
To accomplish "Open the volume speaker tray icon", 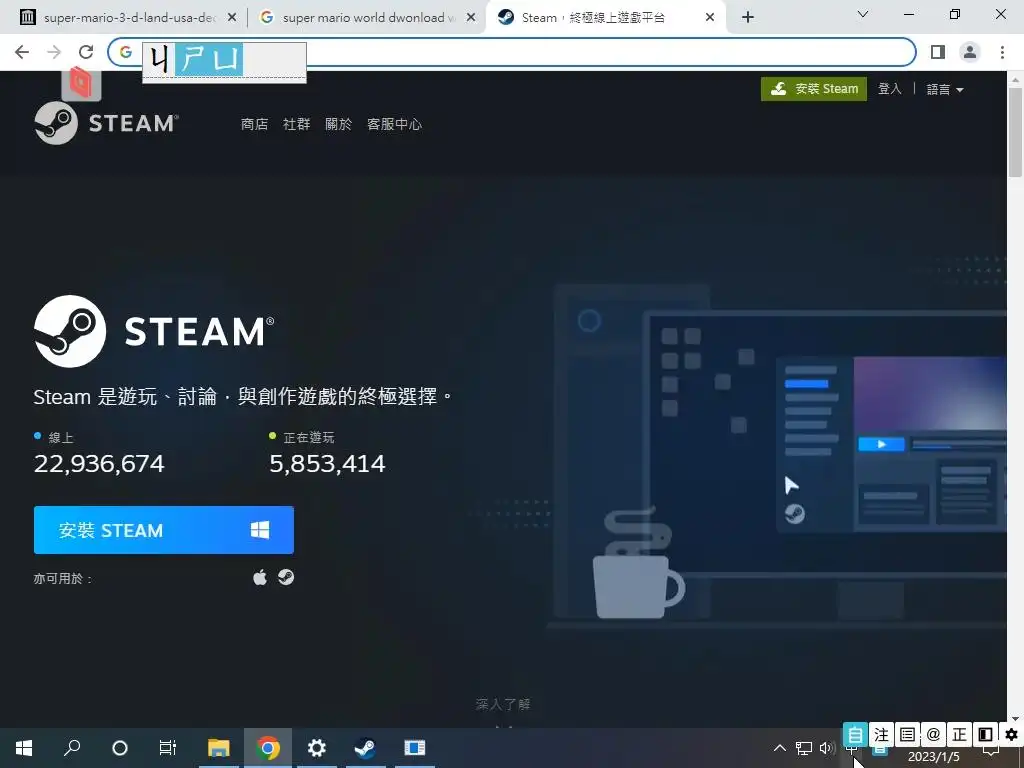I will 827,748.
